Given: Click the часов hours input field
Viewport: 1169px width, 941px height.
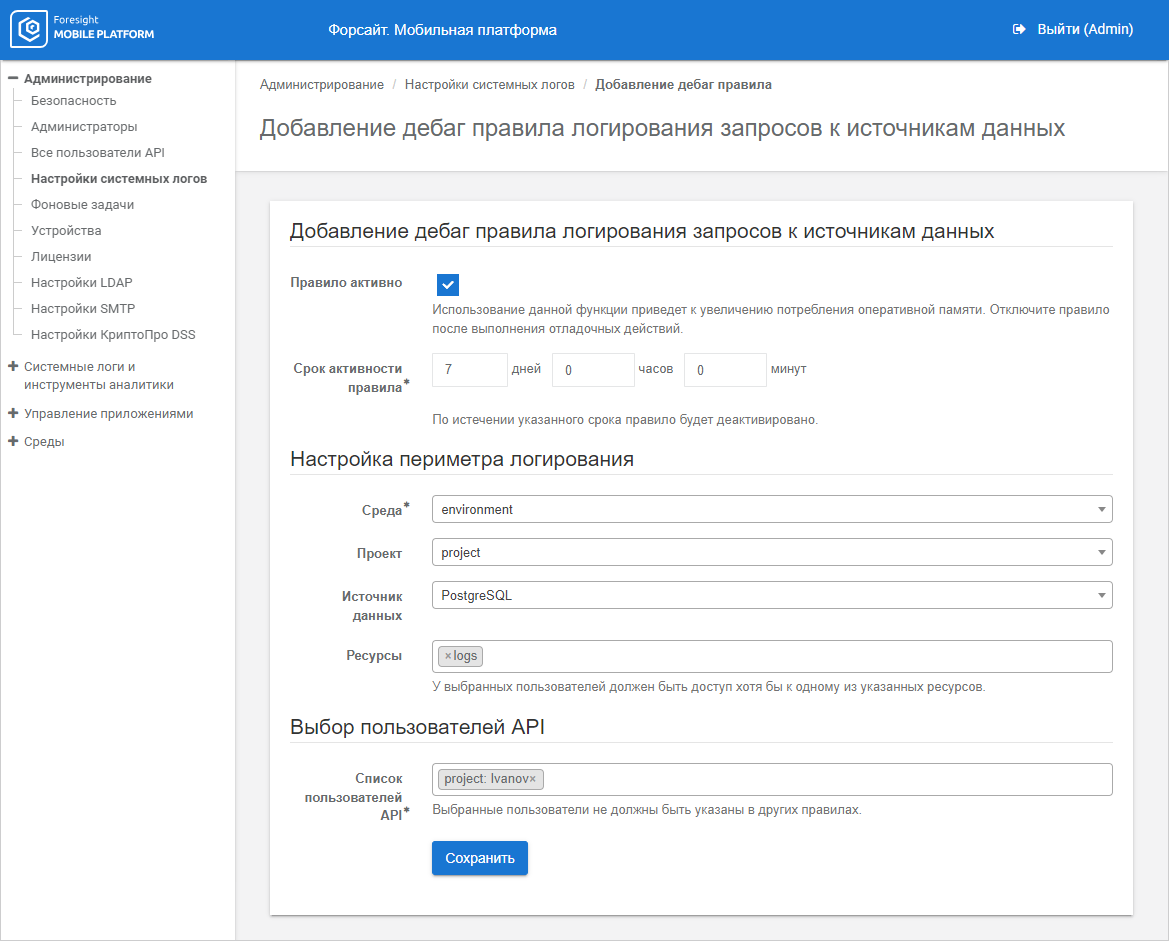Looking at the screenshot, I should click(592, 369).
